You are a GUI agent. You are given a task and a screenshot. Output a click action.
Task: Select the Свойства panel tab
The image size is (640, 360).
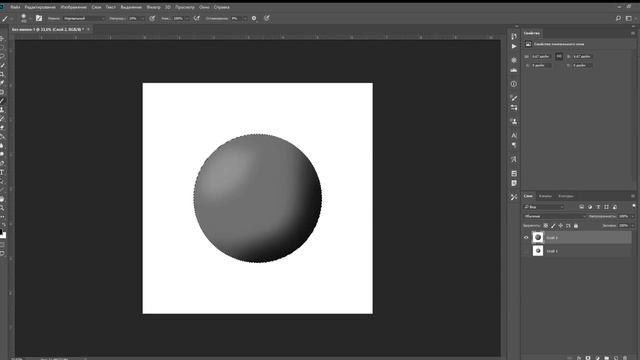pyautogui.click(x=532, y=33)
